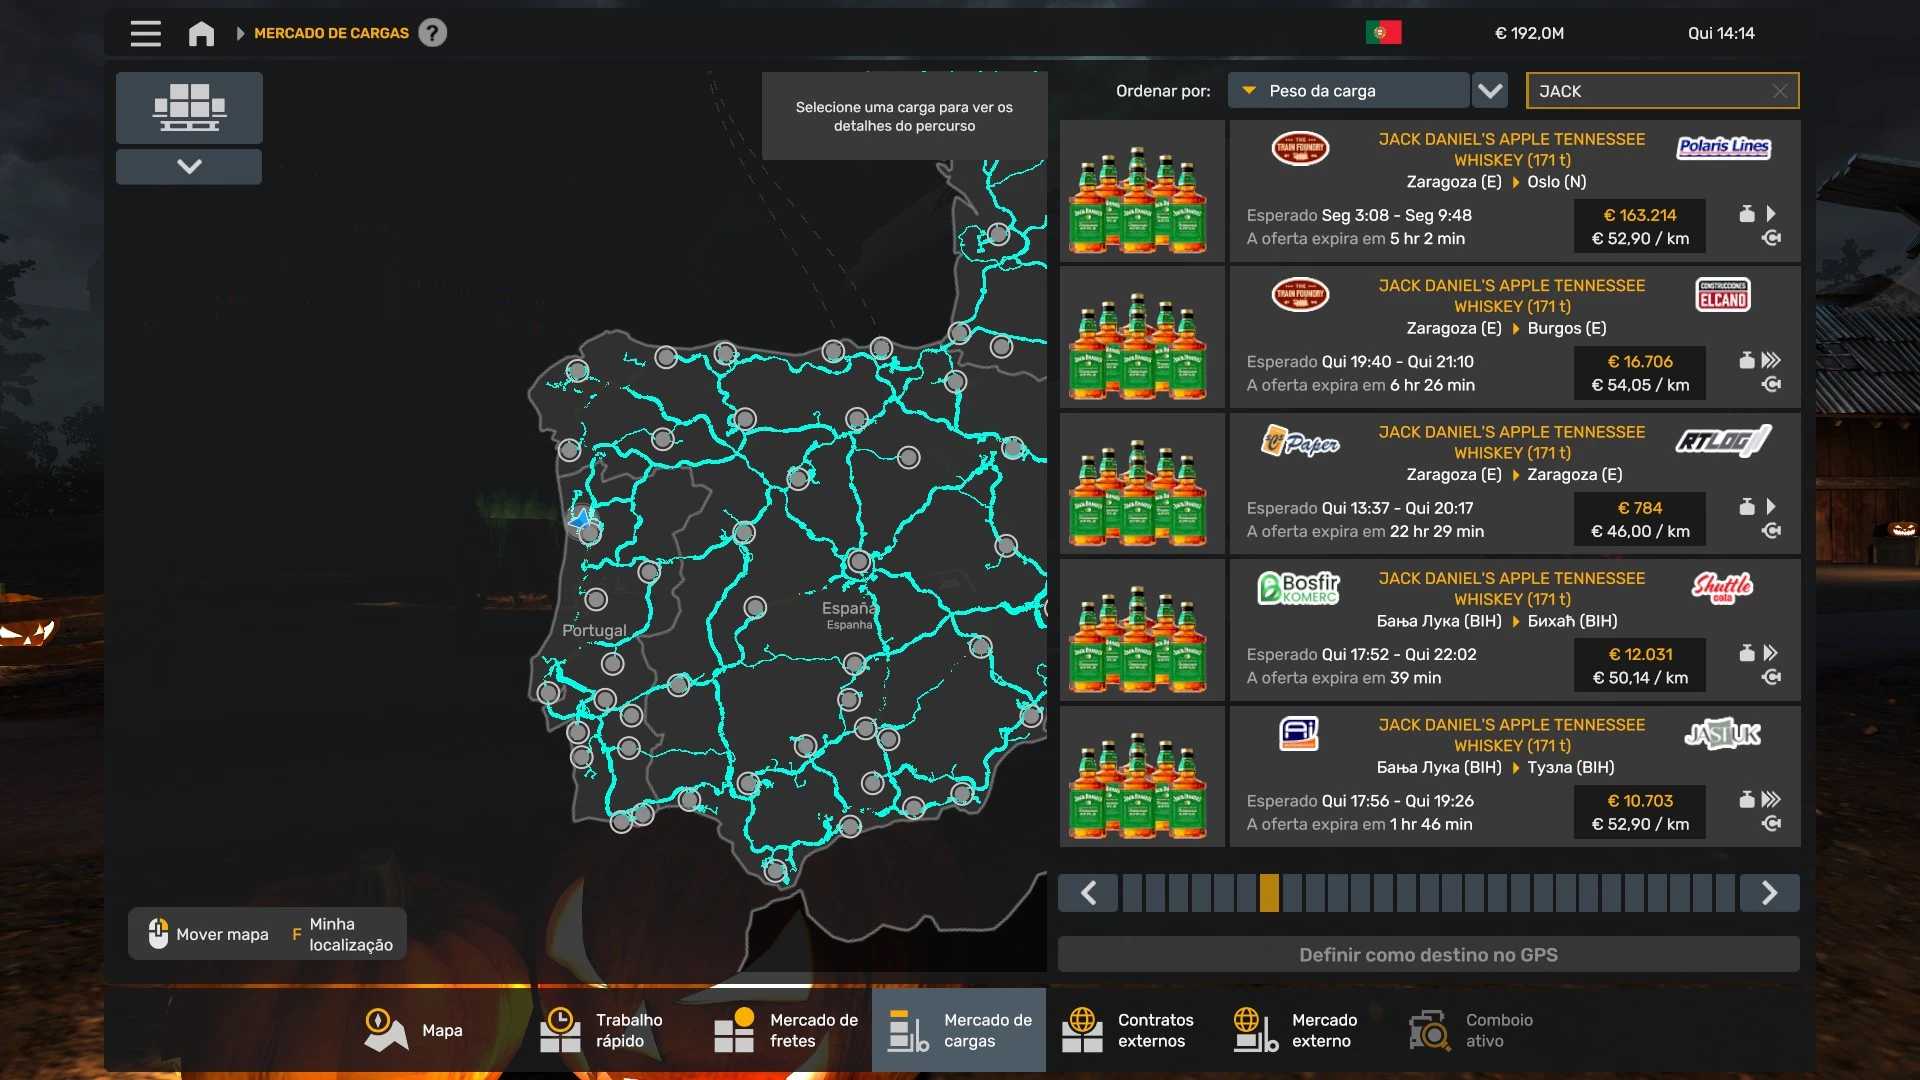Open the Peso da carga sort dropdown

pos(1347,91)
